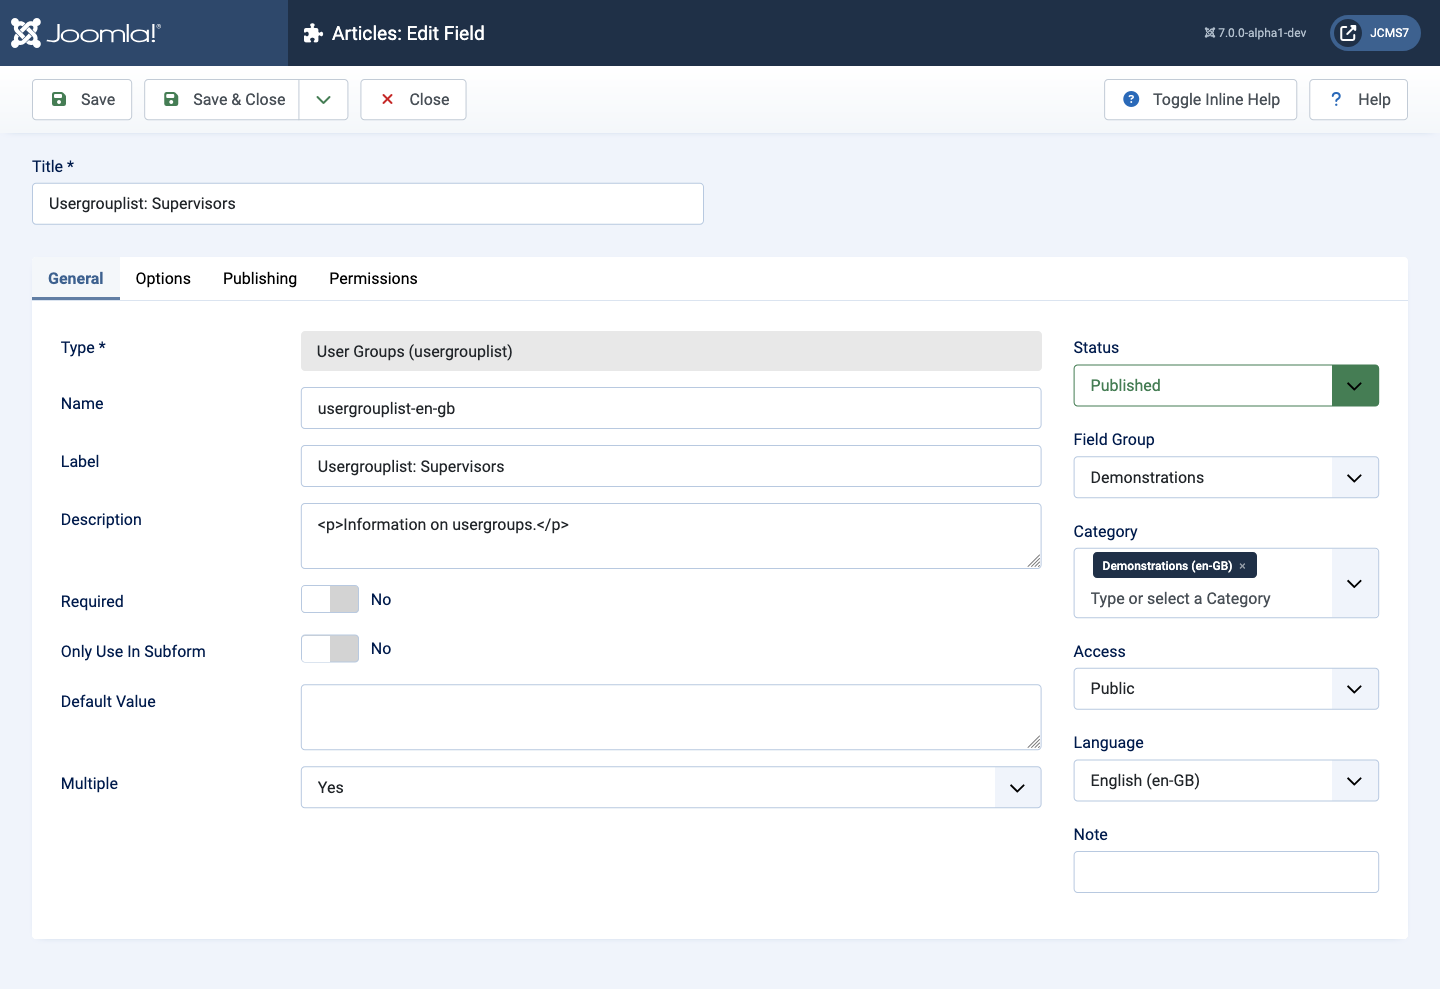
Task: Click the red X icon on Close
Action: [387, 99]
